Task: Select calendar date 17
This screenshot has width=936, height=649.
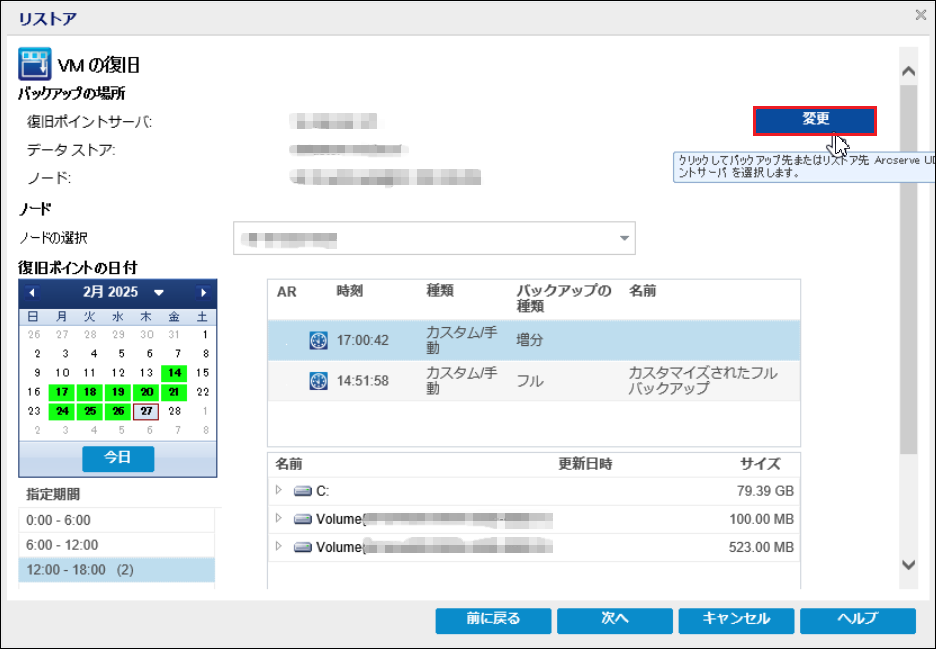Action: [x=61, y=392]
